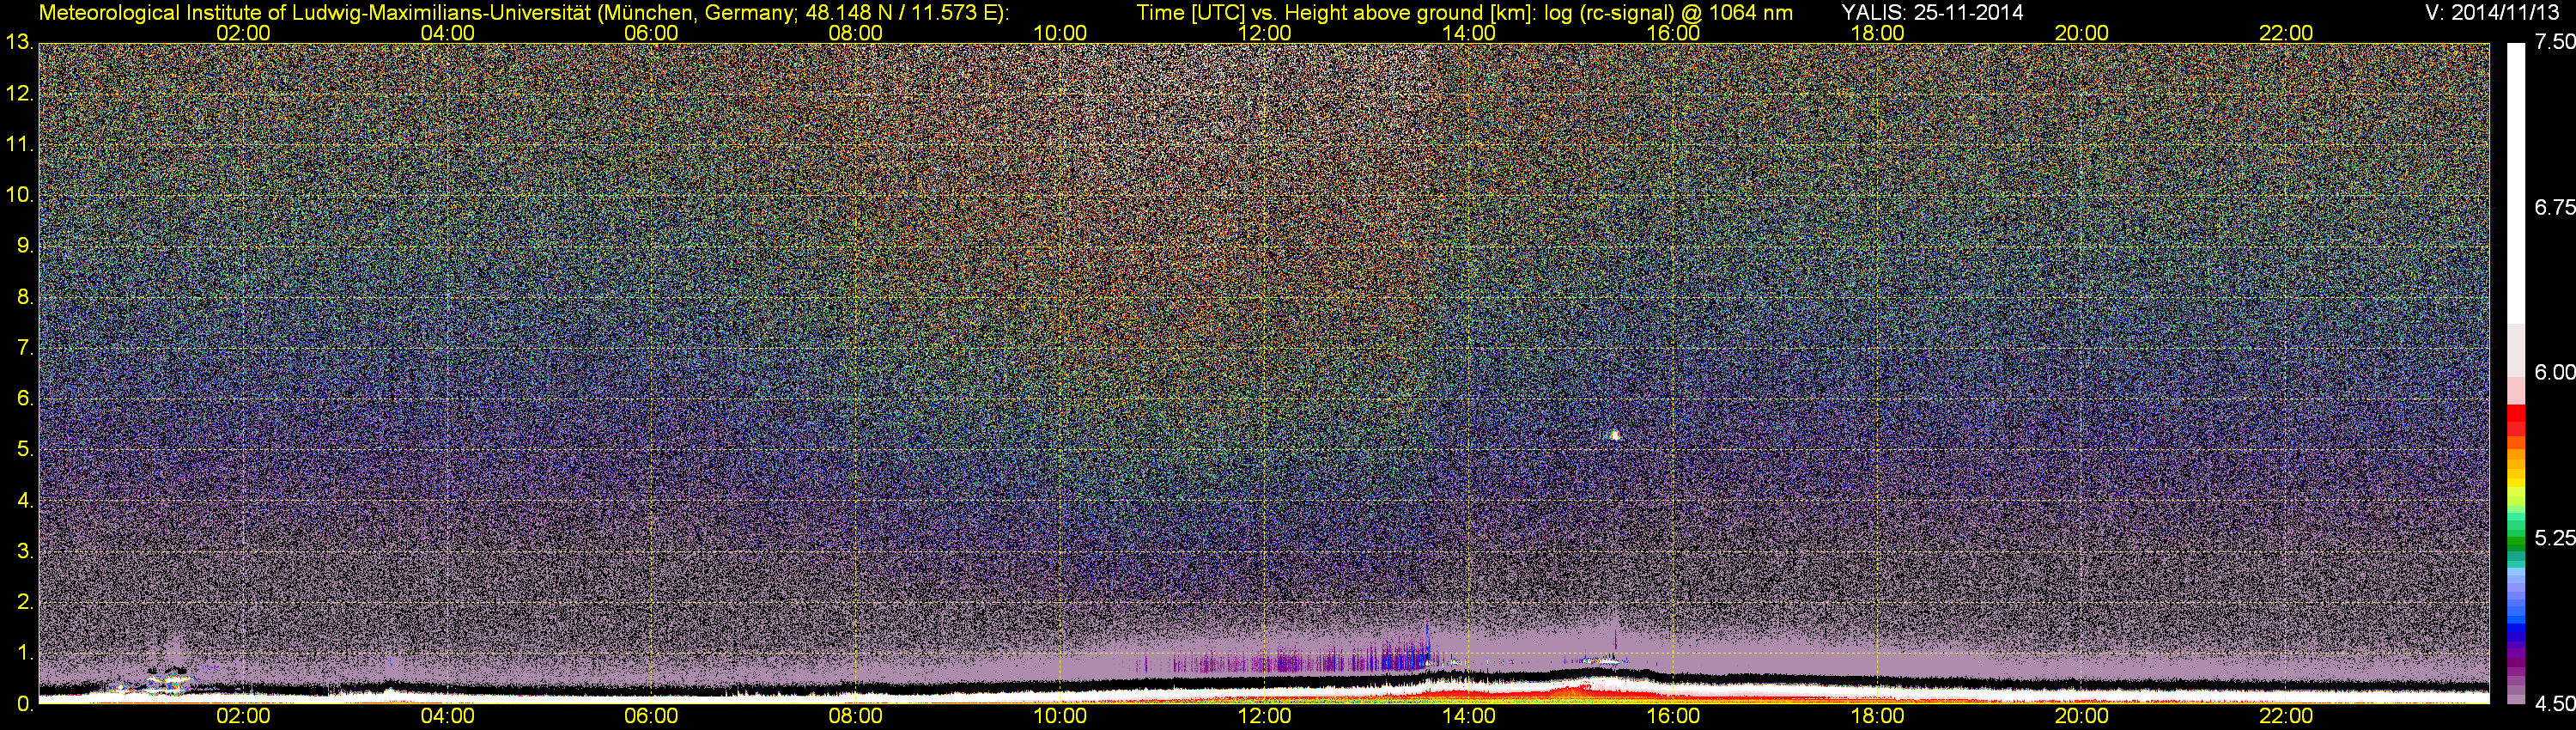Click the '4.50' color scale value
The height and width of the screenshot is (730, 2576).
[2555, 704]
